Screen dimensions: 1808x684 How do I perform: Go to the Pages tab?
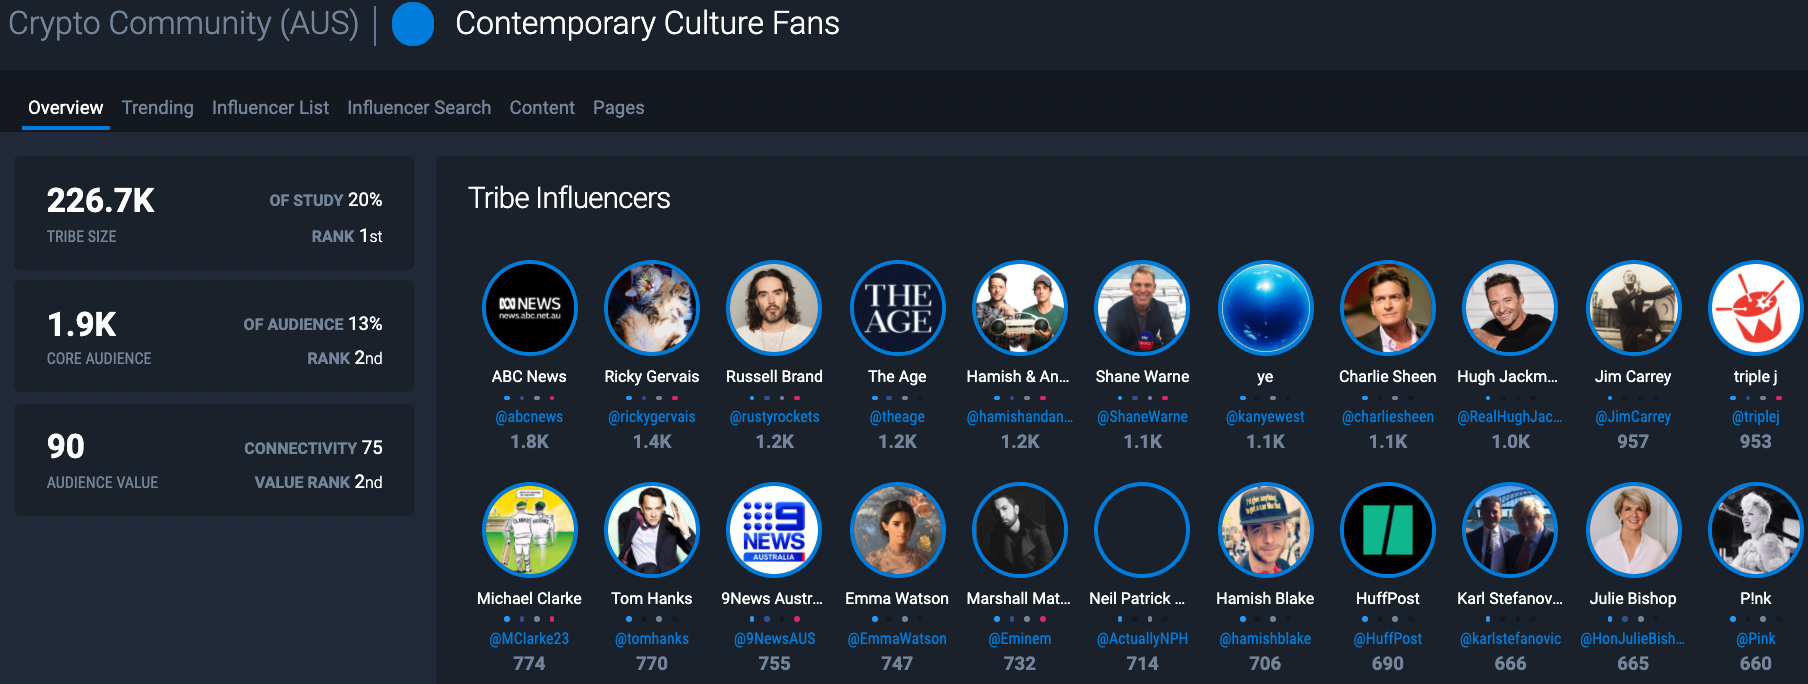point(618,107)
